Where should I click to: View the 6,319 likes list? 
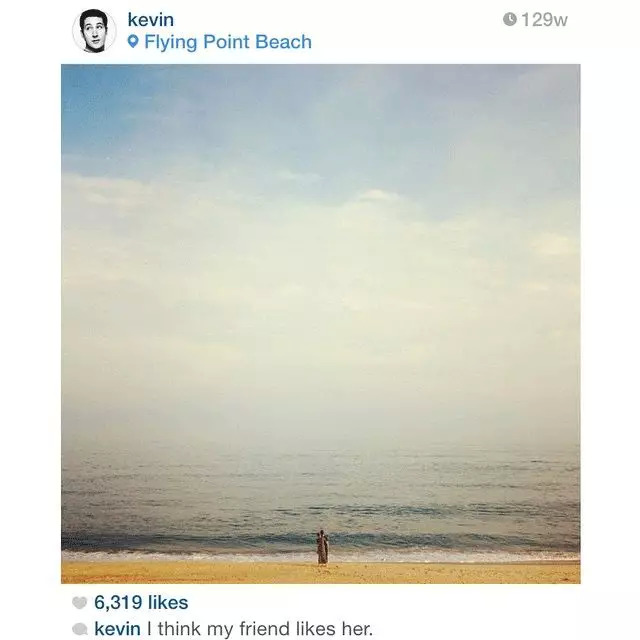pos(141,602)
